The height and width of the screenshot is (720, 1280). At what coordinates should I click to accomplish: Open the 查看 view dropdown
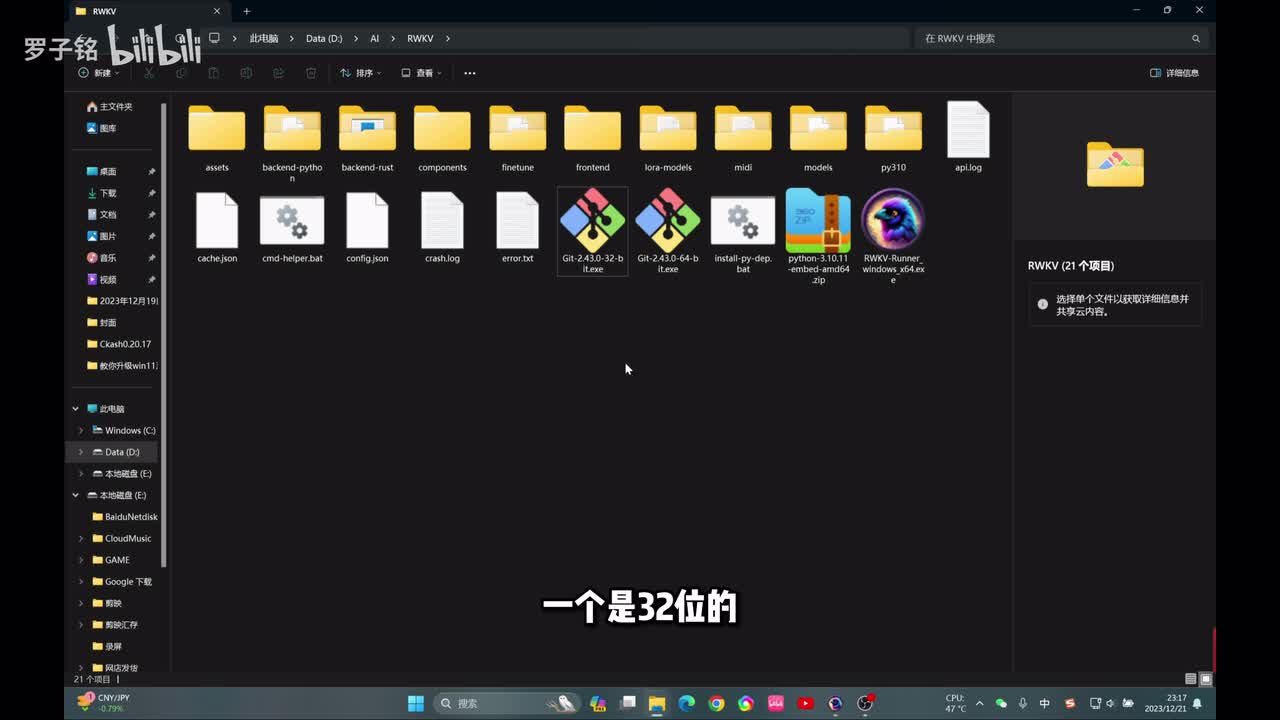coord(420,73)
